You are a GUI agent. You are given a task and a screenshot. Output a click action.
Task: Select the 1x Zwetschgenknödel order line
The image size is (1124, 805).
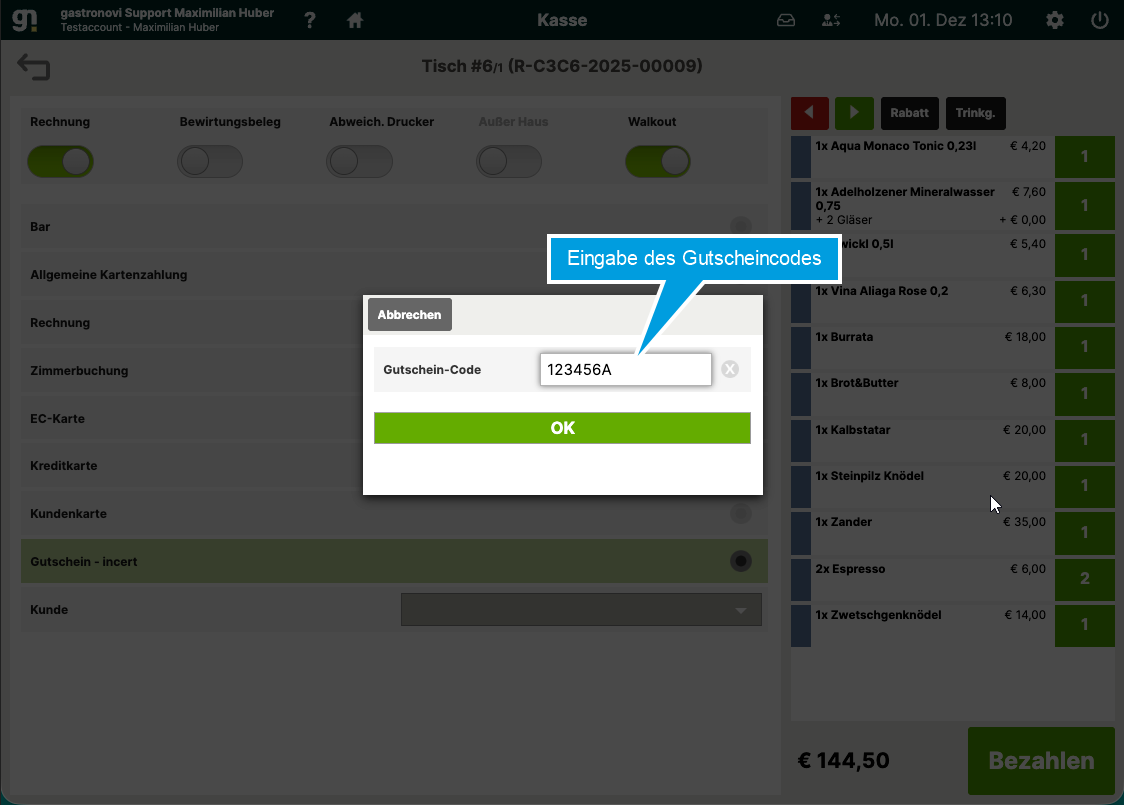(x=923, y=625)
